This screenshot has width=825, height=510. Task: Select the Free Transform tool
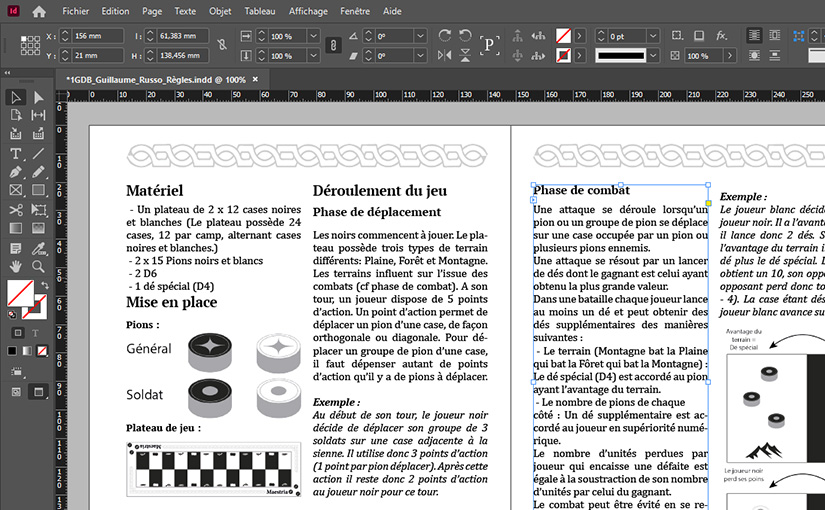[x=38, y=209]
